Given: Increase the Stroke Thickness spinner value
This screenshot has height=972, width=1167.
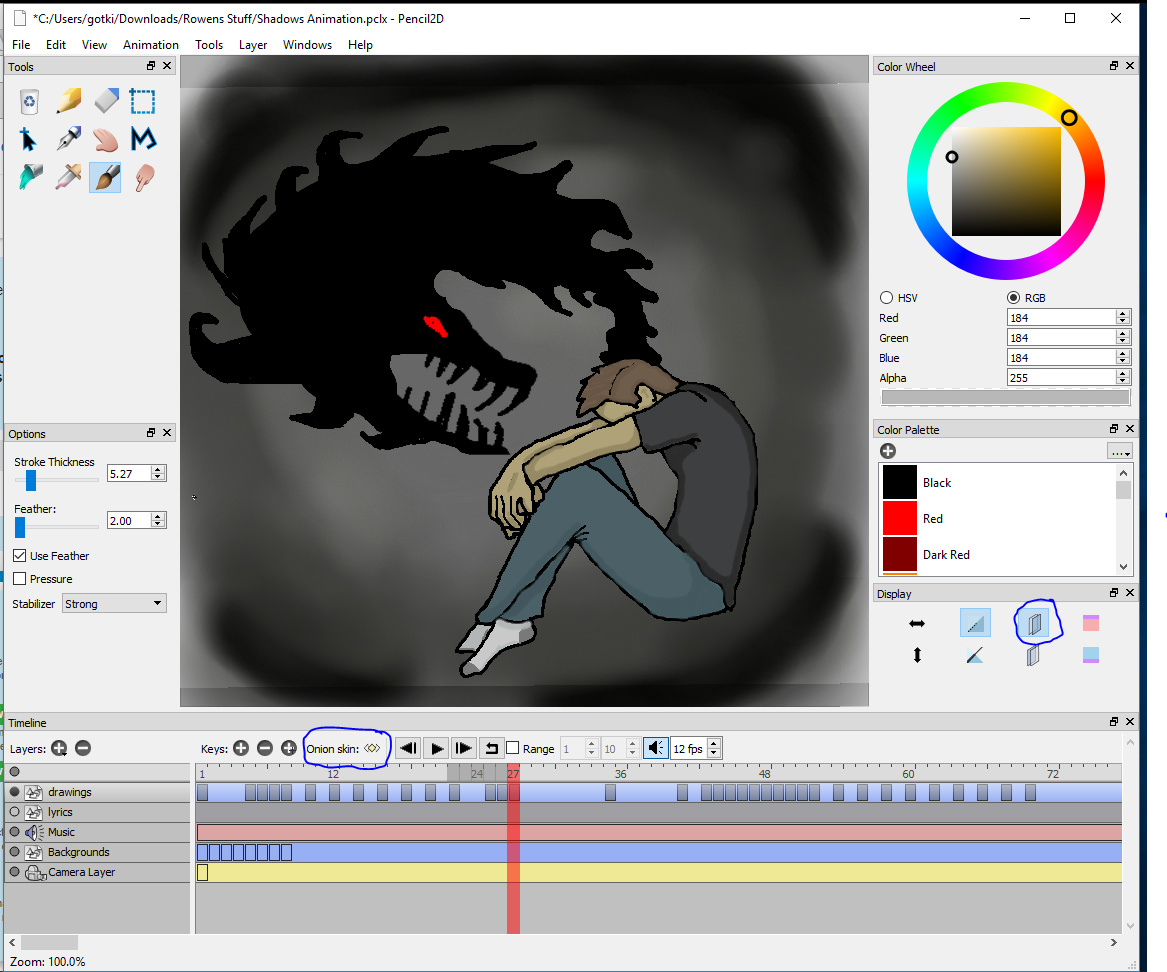Looking at the screenshot, I should tap(158, 468).
